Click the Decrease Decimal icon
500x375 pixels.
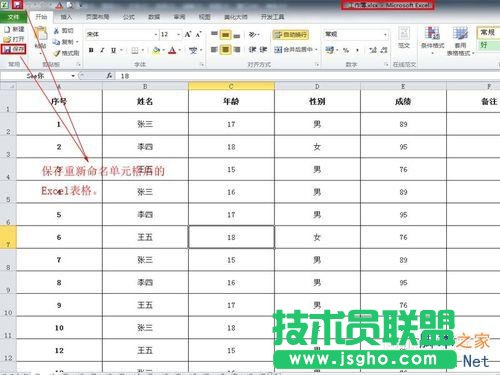click(x=384, y=50)
